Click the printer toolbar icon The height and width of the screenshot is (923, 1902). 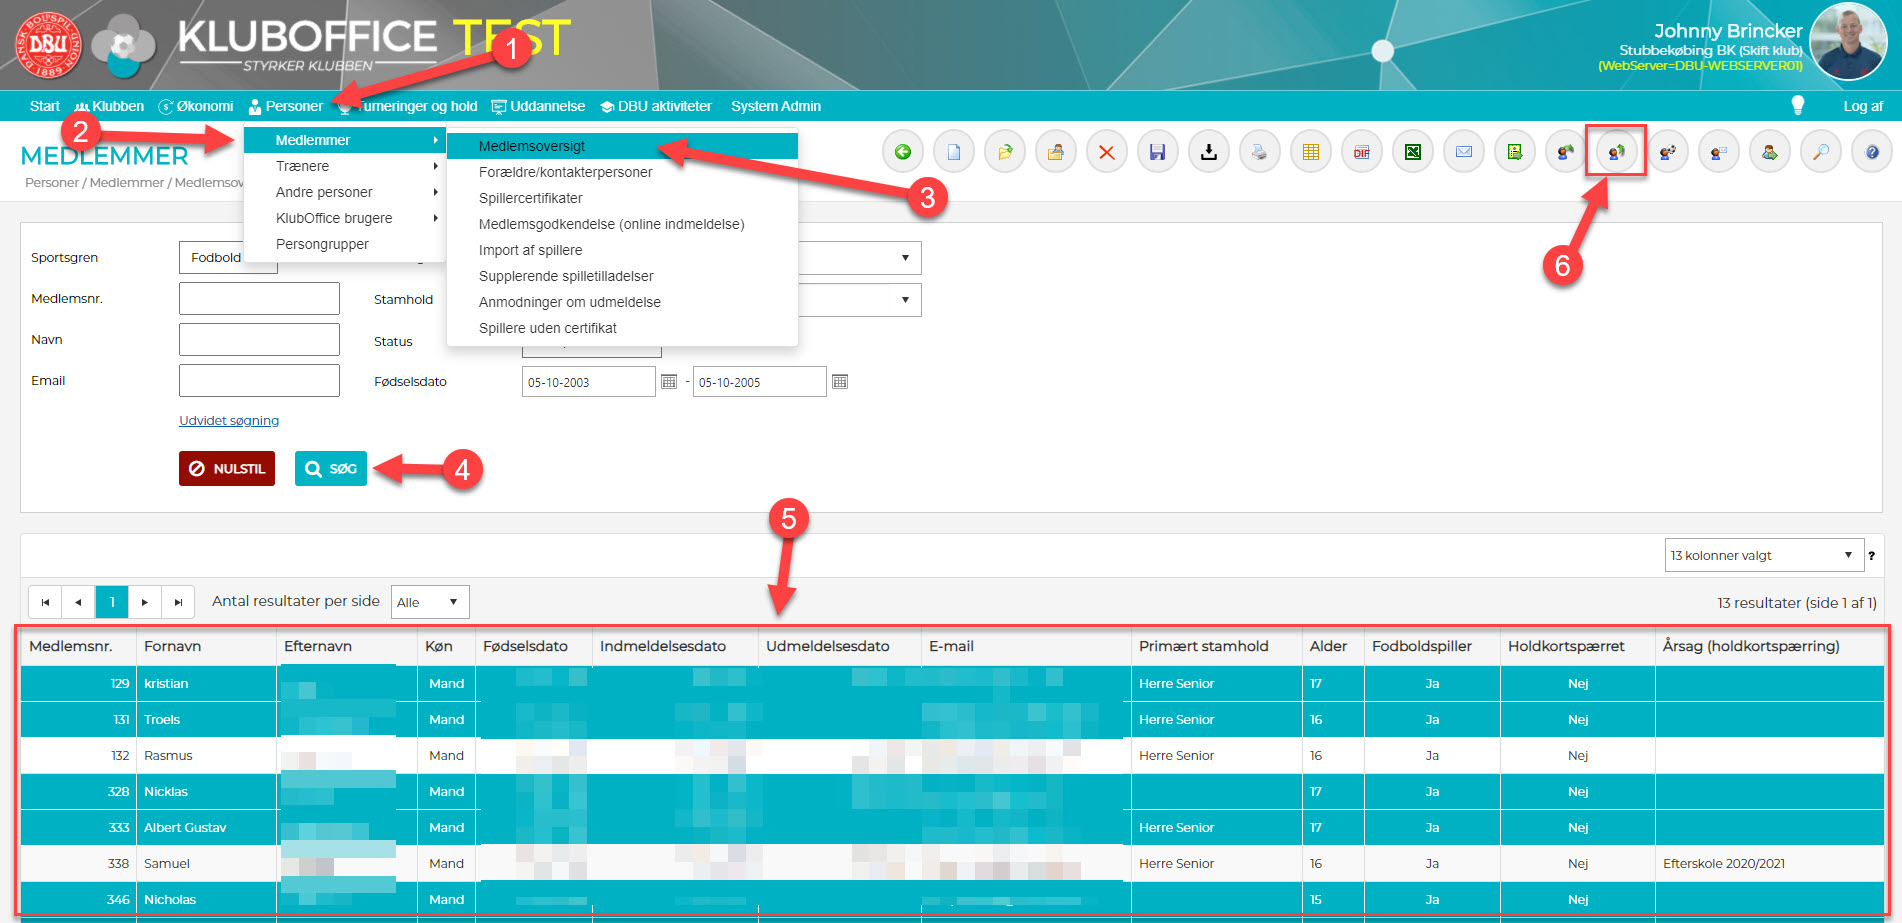[x=1260, y=152]
